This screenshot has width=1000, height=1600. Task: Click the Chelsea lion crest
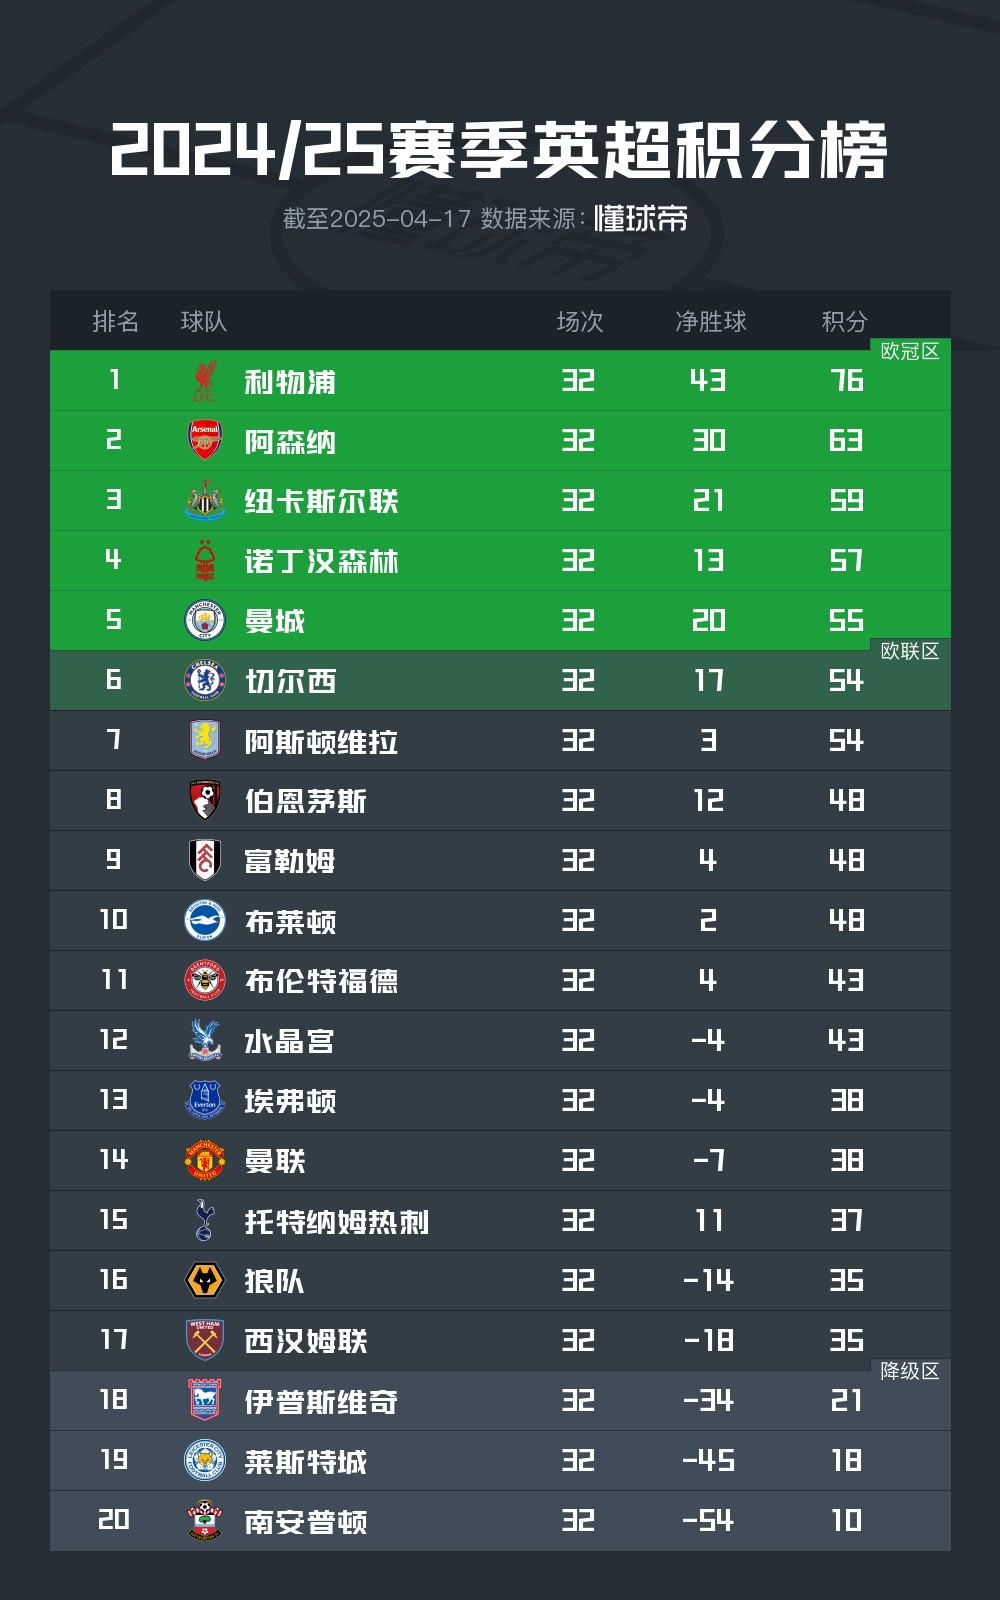tap(205, 681)
